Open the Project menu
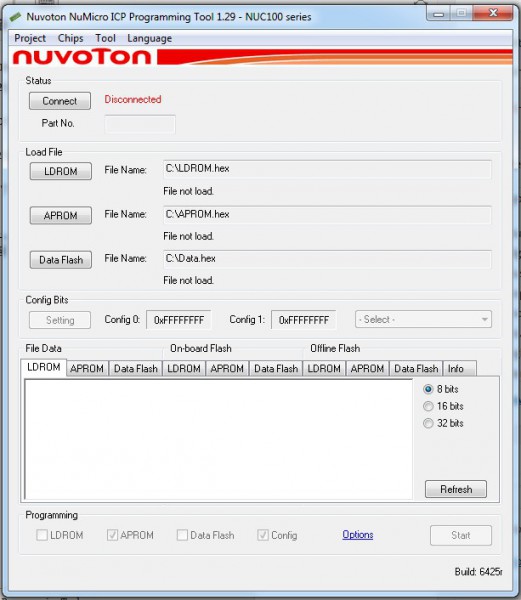Viewport: 521px width, 600px height. (x=30, y=38)
